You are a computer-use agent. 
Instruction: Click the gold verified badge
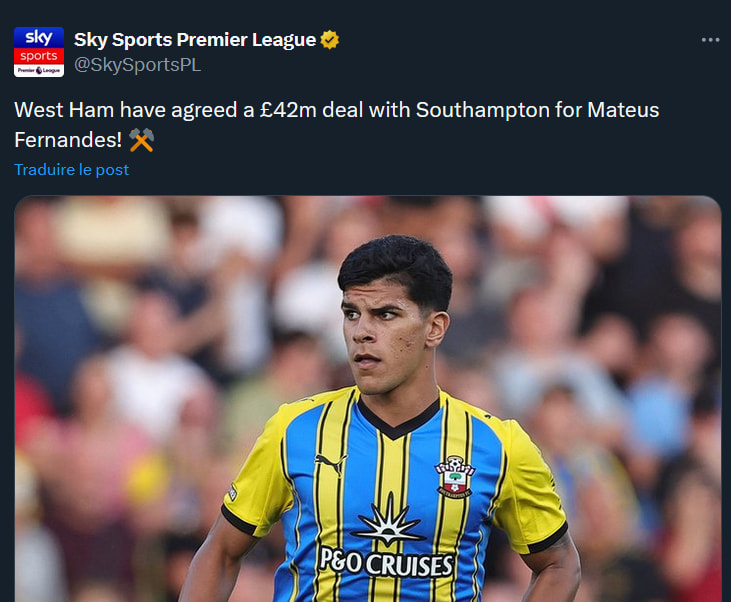tap(330, 40)
